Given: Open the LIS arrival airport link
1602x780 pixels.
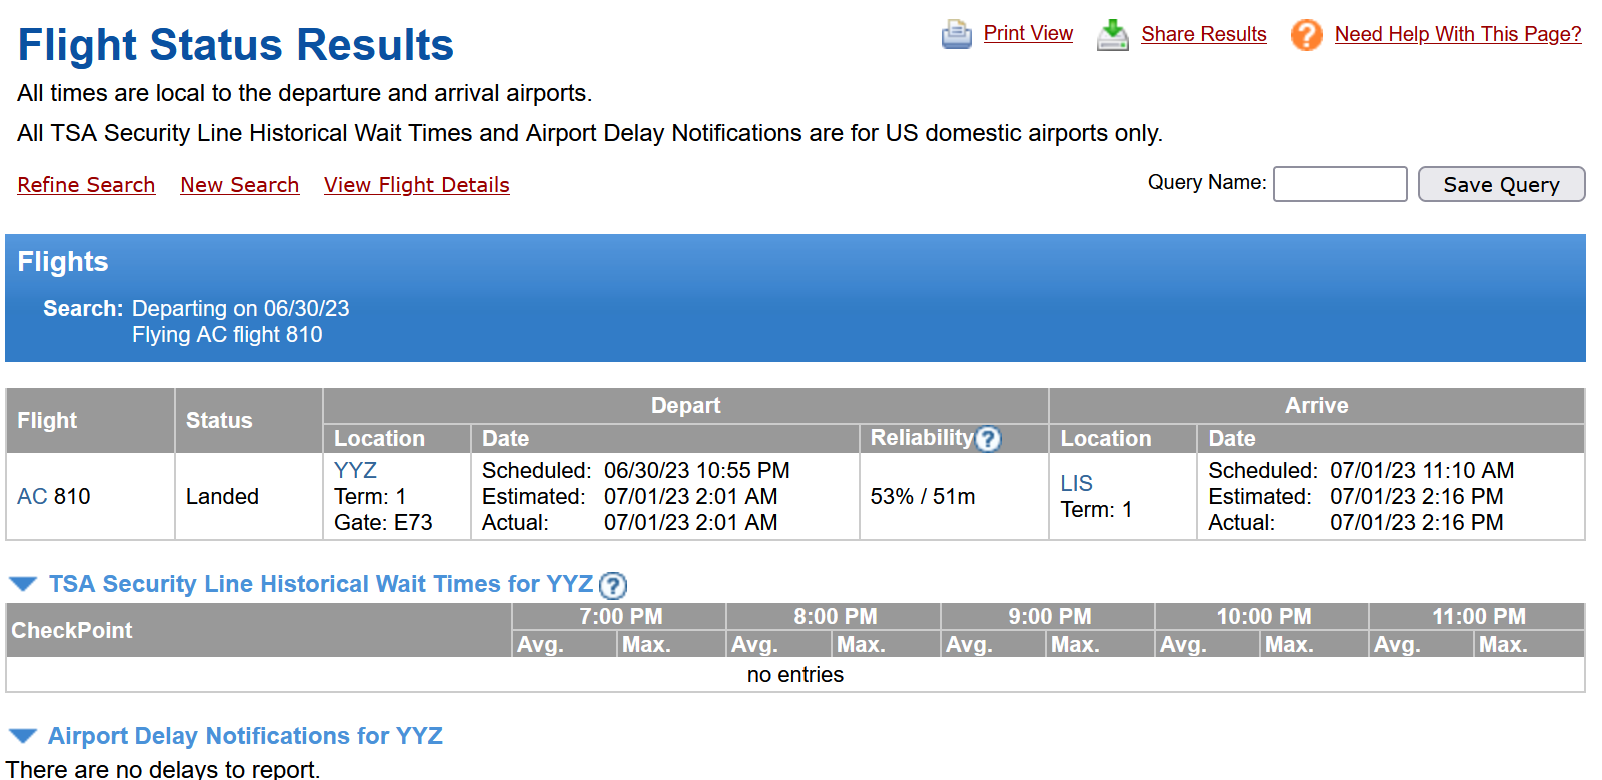Looking at the screenshot, I should (x=1076, y=483).
